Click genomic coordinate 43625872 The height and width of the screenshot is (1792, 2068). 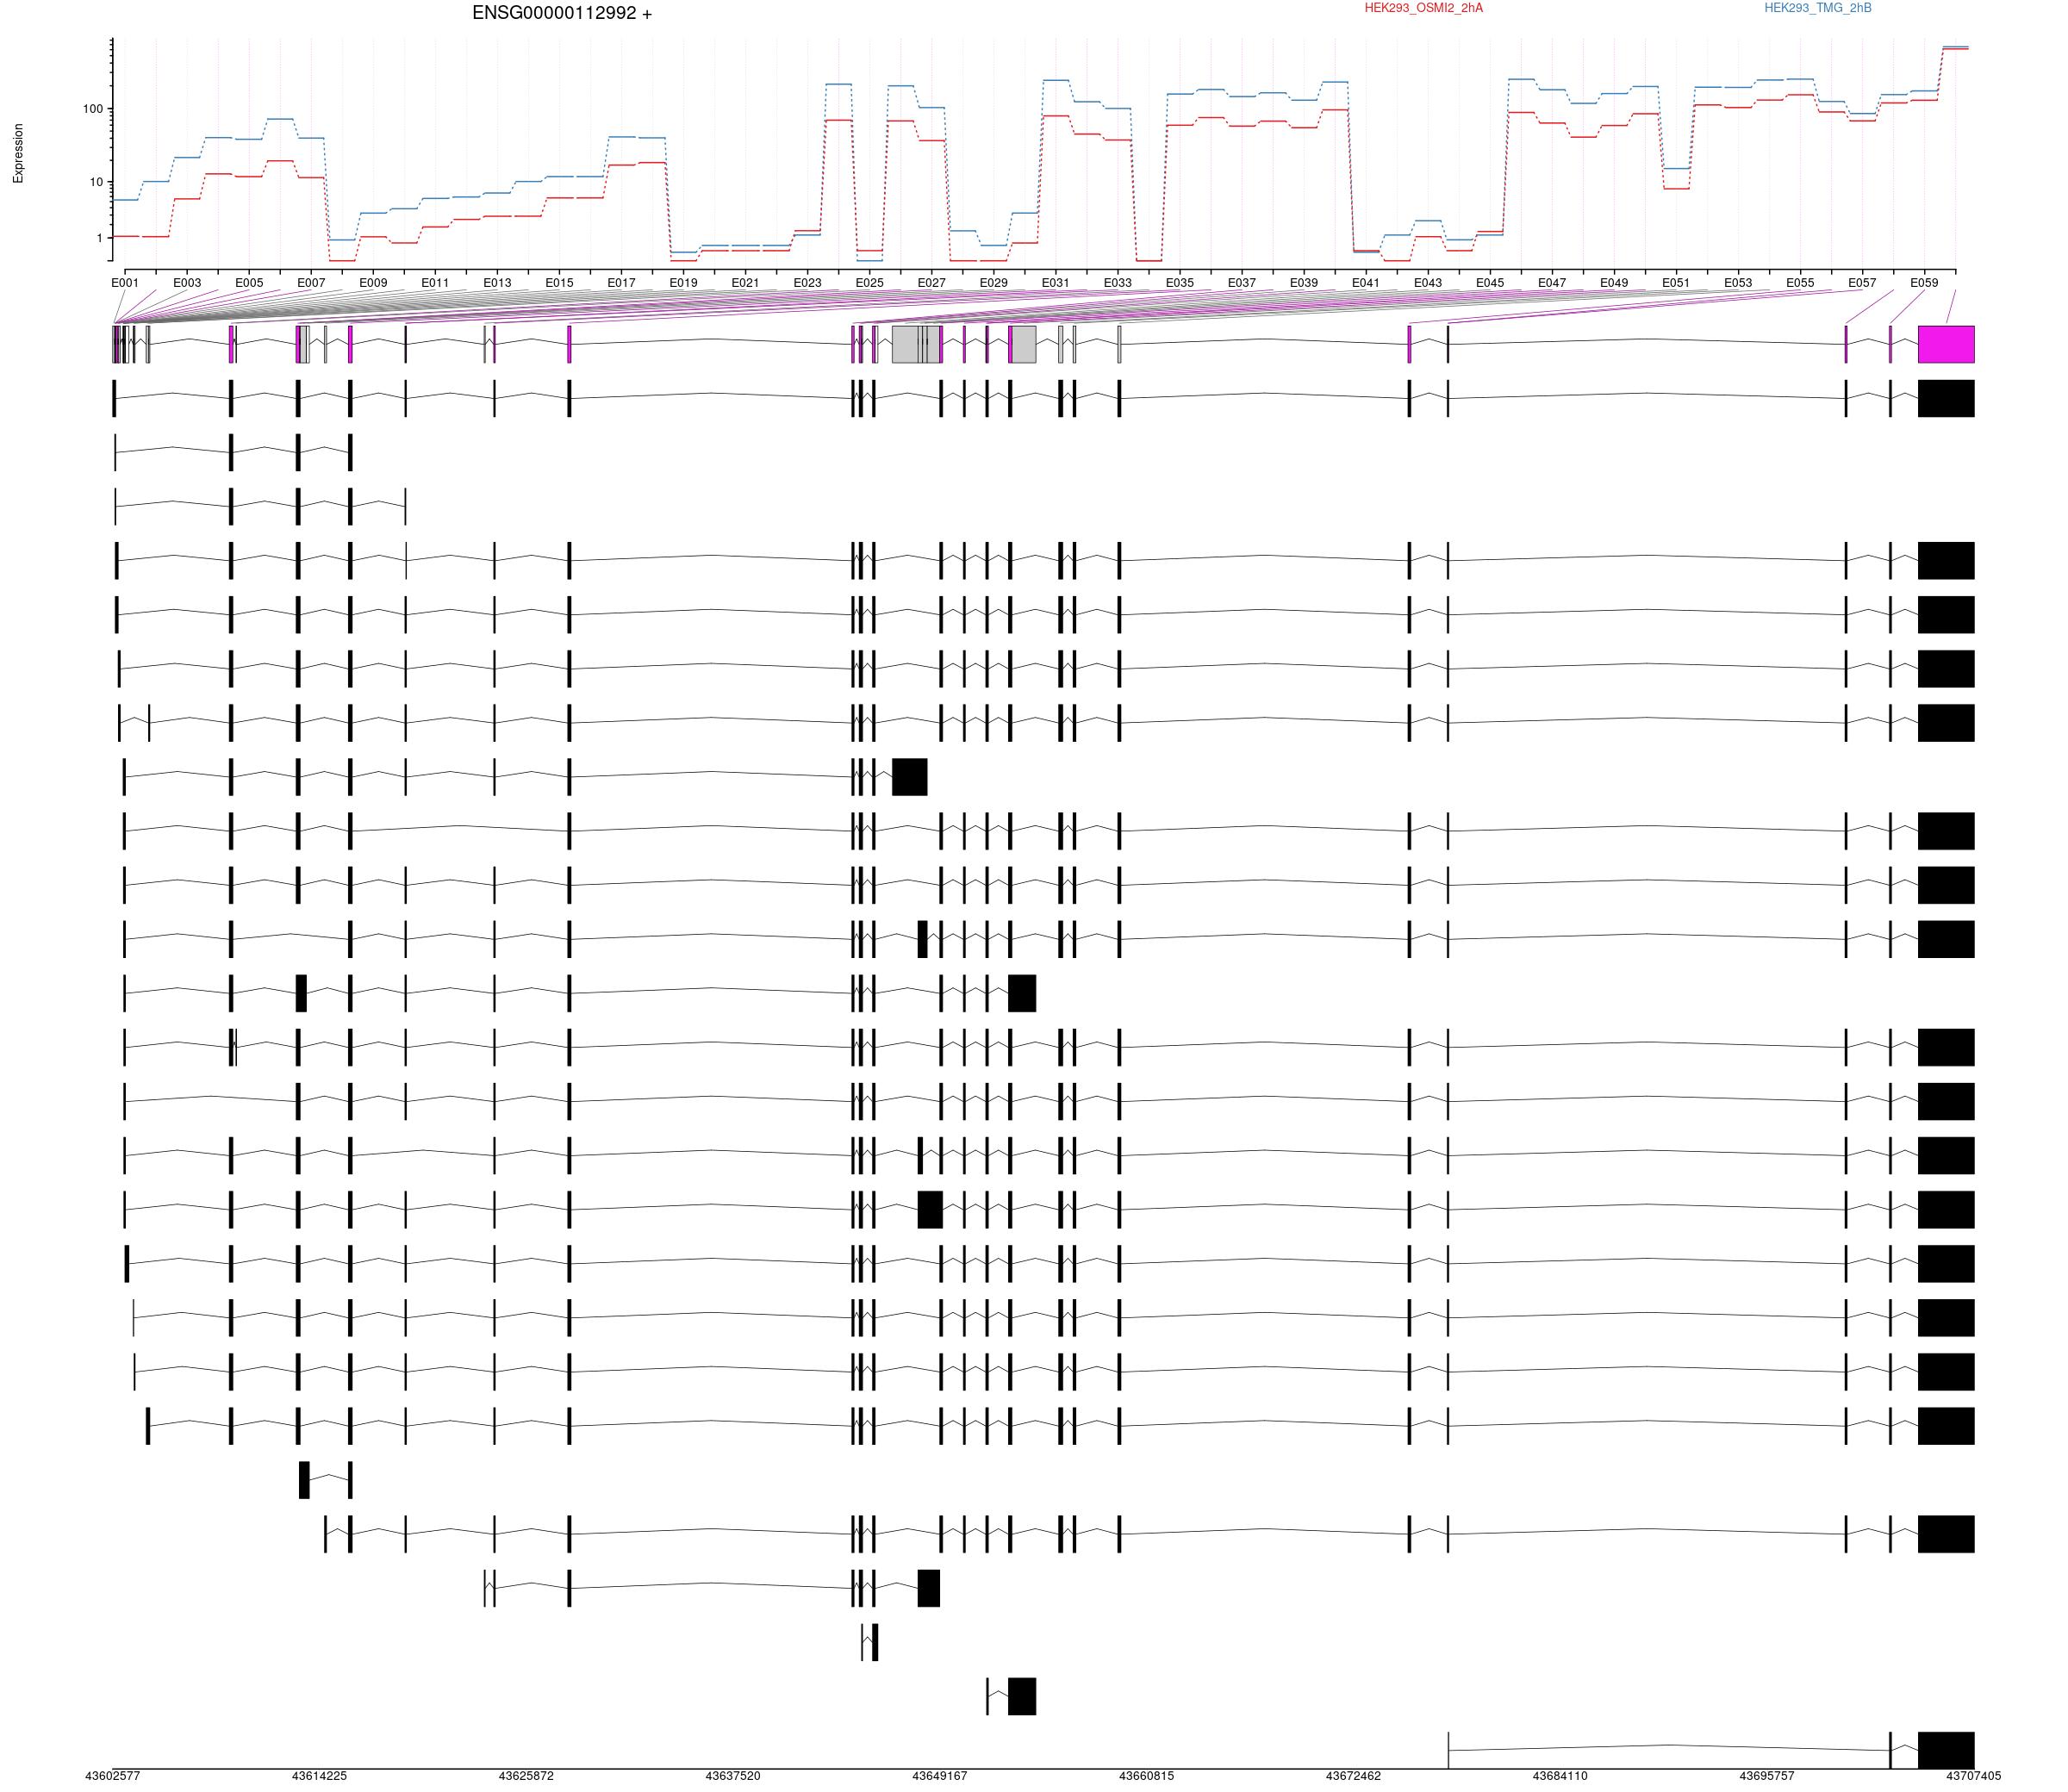pyautogui.click(x=526, y=1776)
